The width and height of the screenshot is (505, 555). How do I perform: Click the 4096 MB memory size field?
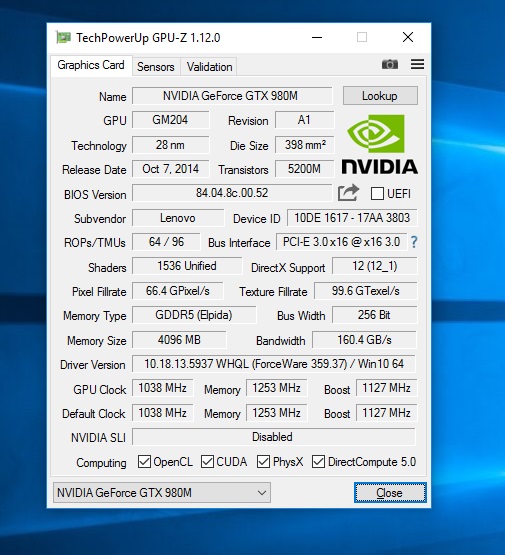[x=179, y=340]
